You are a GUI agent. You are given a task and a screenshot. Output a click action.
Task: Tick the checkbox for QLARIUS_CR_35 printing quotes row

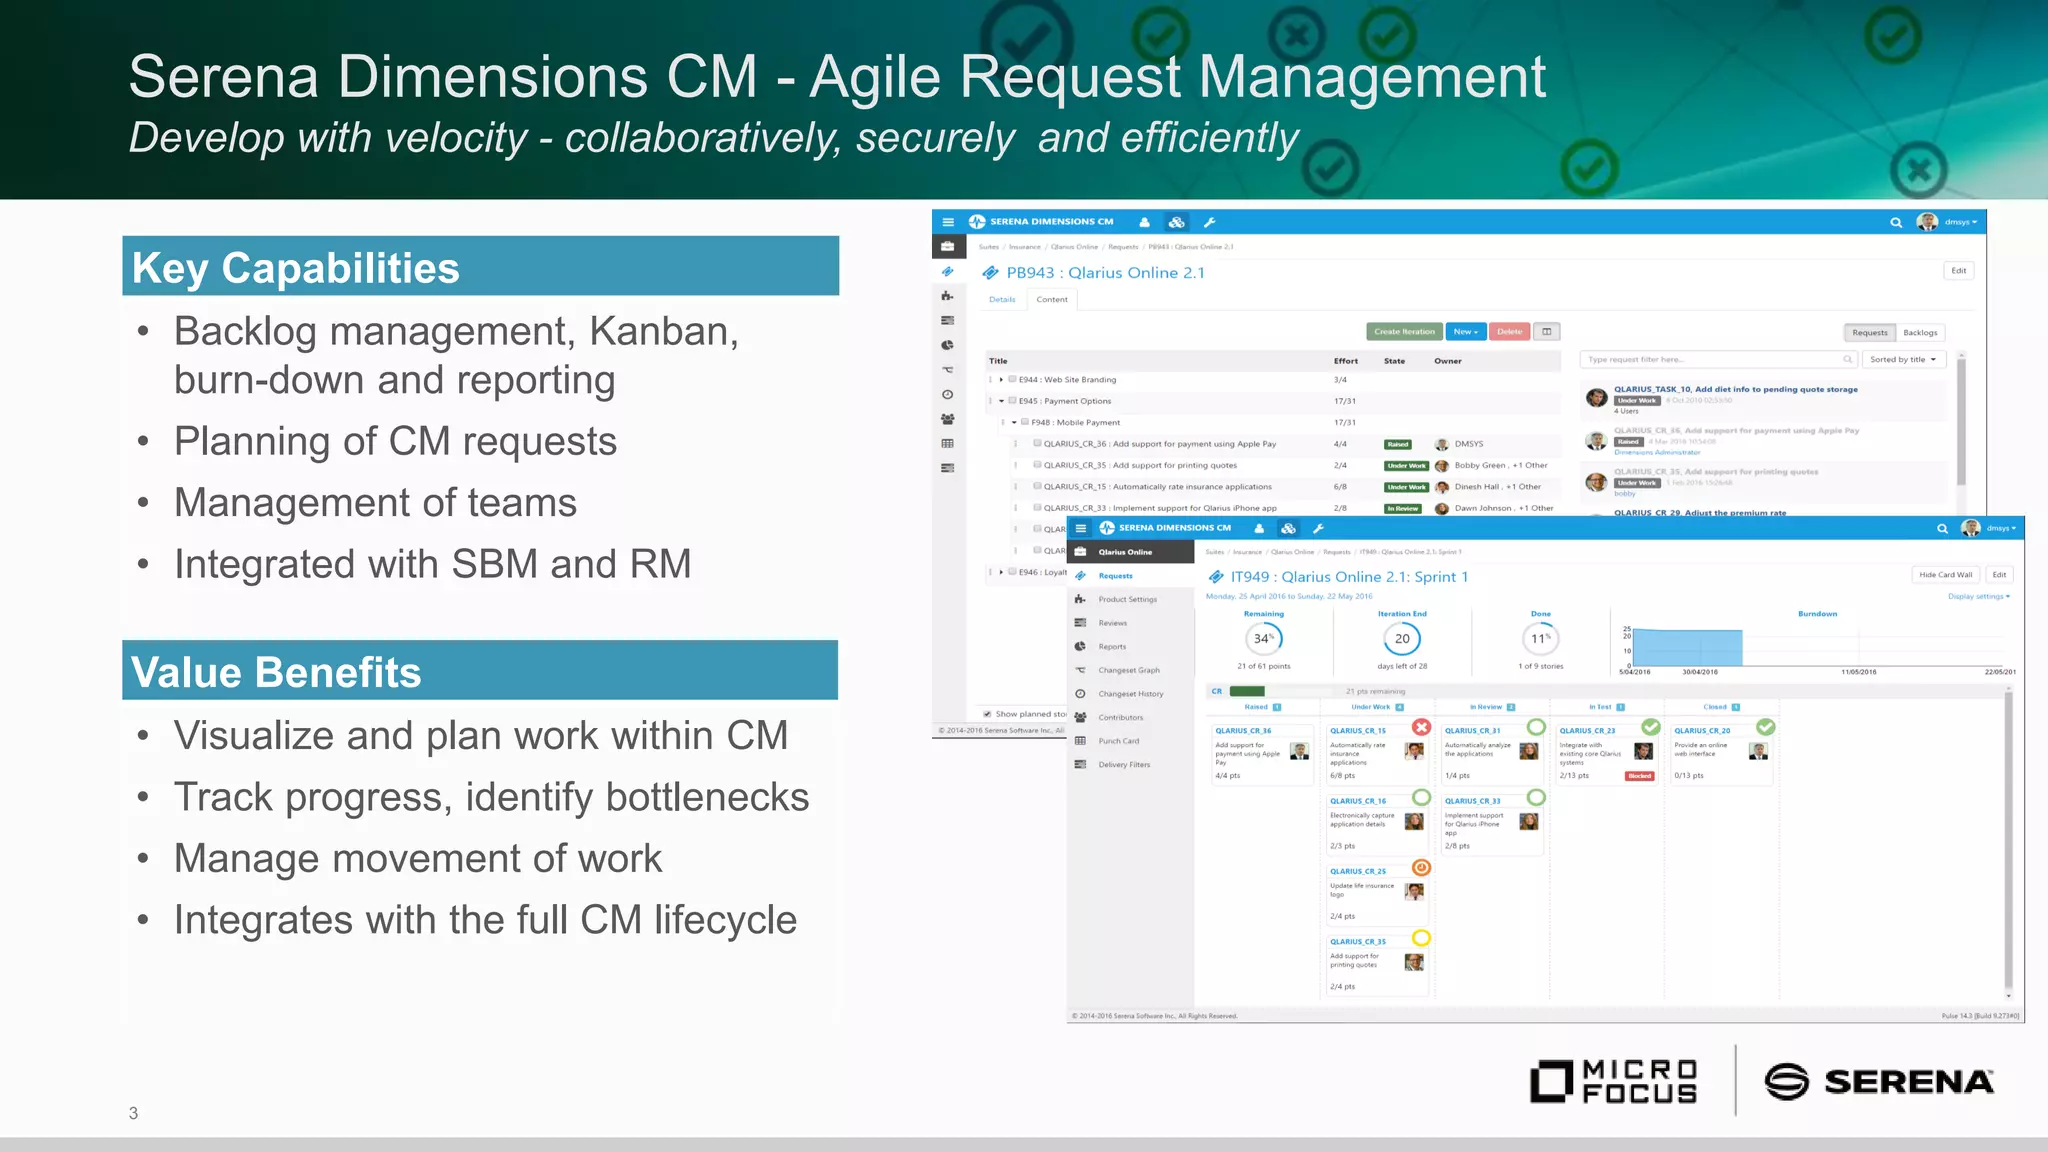coord(1037,465)
